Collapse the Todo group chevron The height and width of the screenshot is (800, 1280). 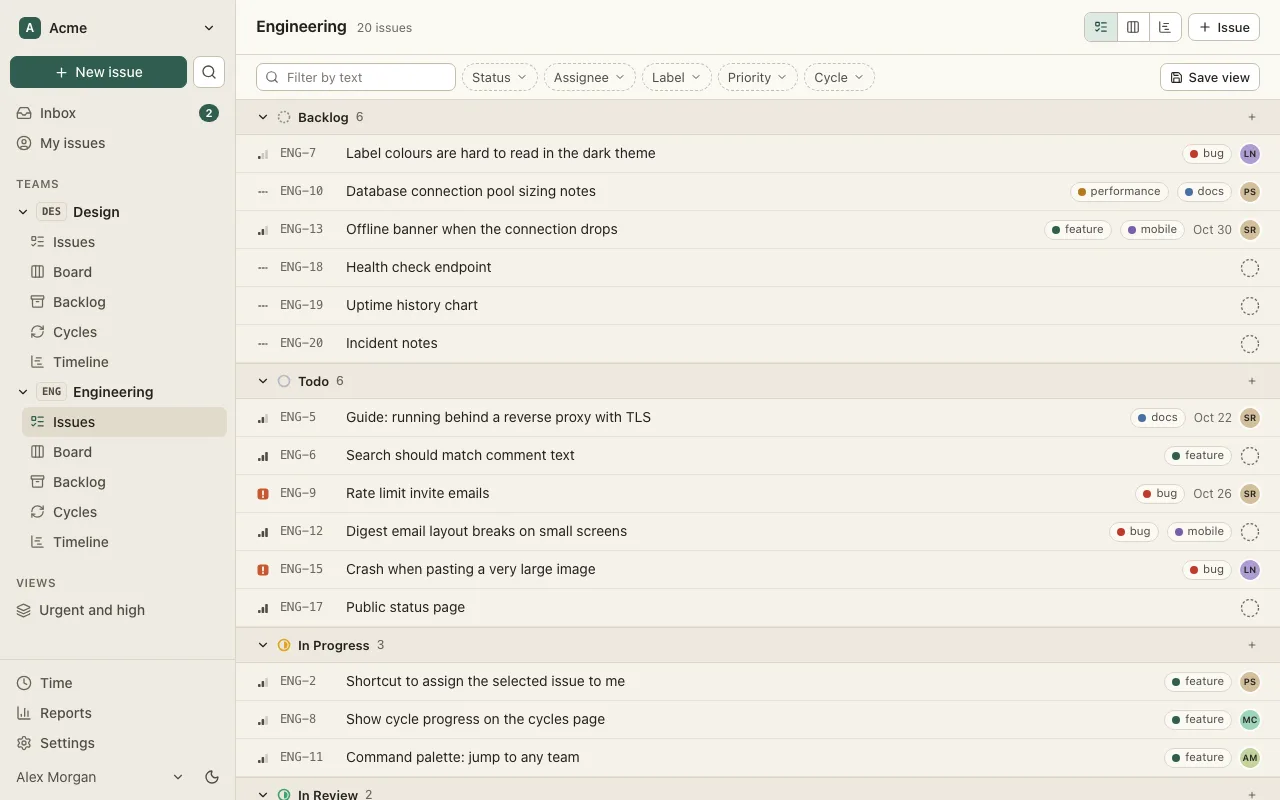[x=263, y=381]
